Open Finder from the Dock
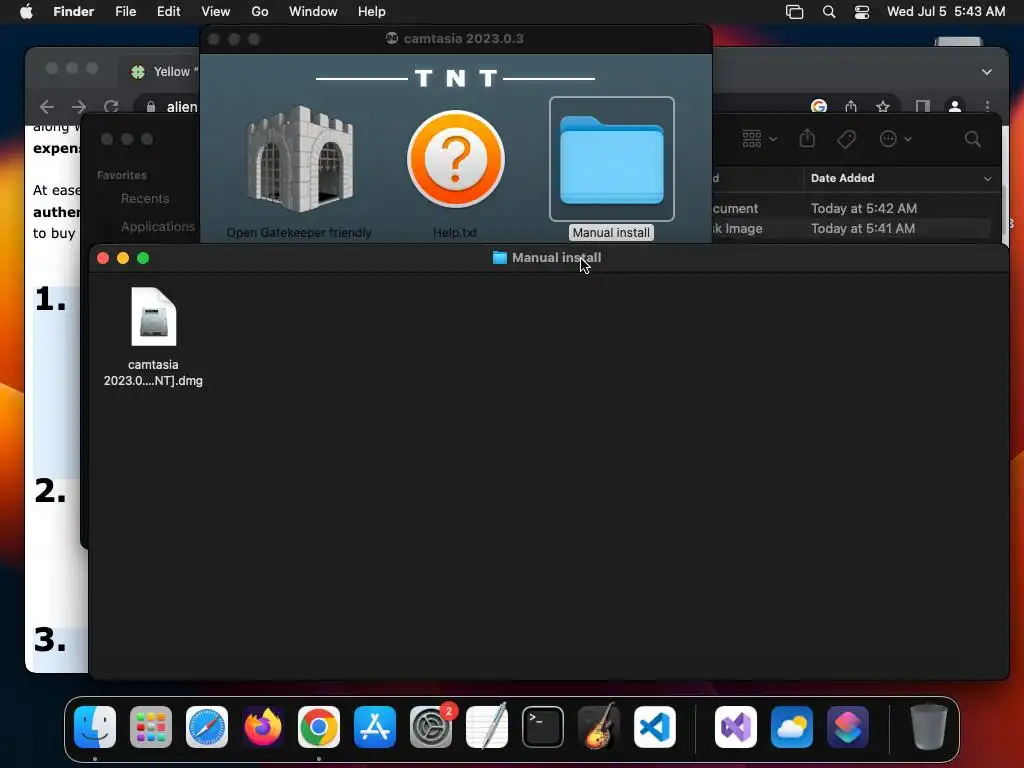This screenshot has width=1024, height=768. pos(95,727)
